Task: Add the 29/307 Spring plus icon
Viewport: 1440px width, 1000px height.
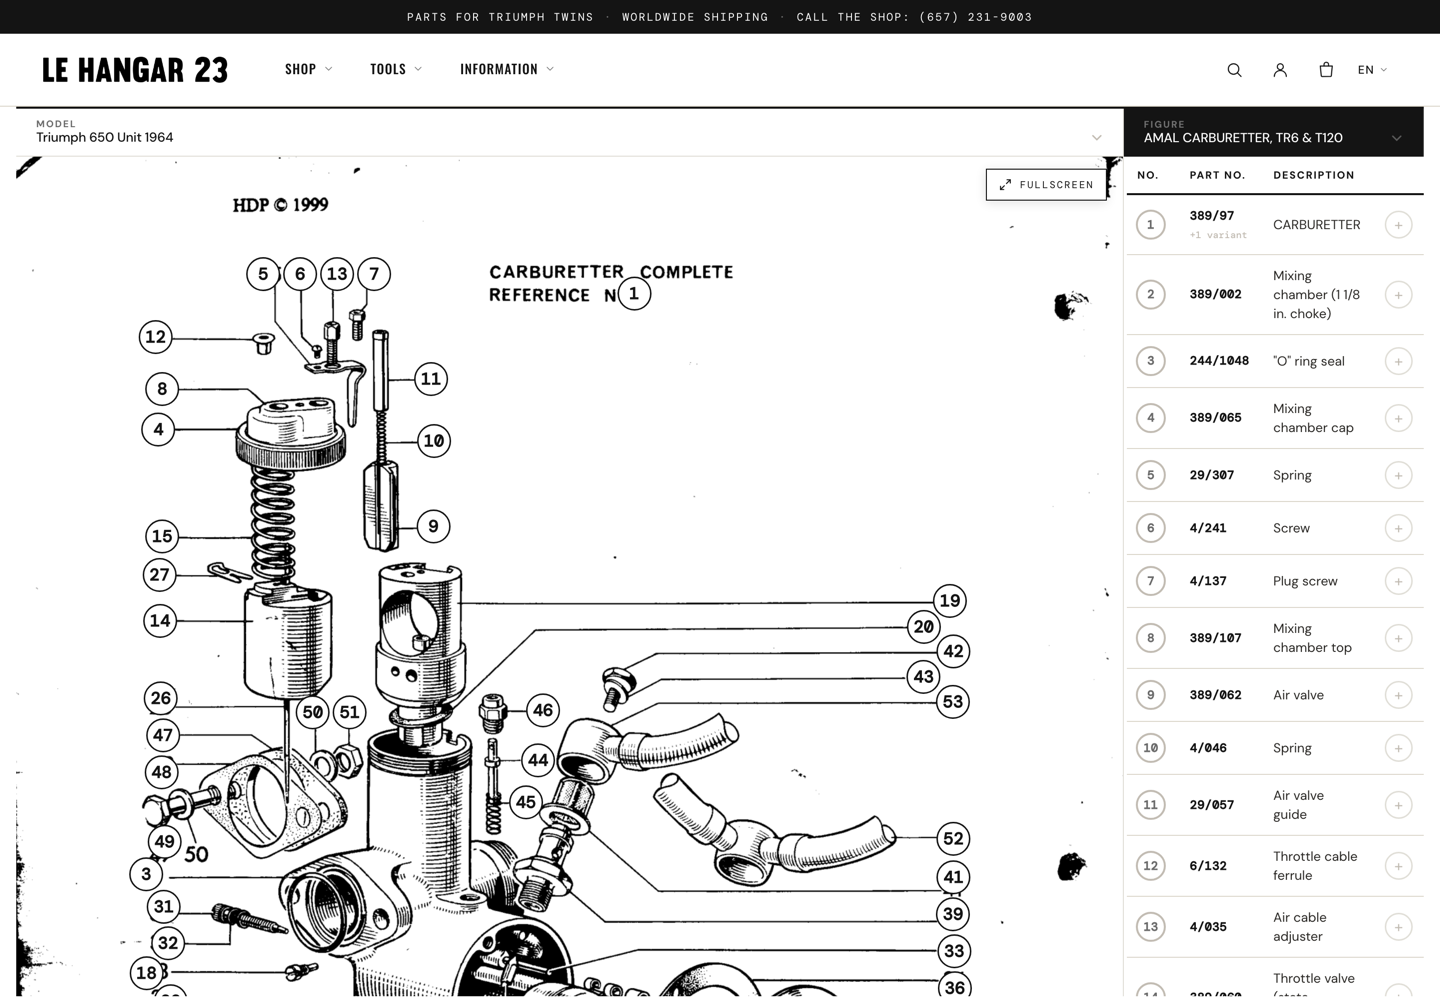Action: (1398, 475)
